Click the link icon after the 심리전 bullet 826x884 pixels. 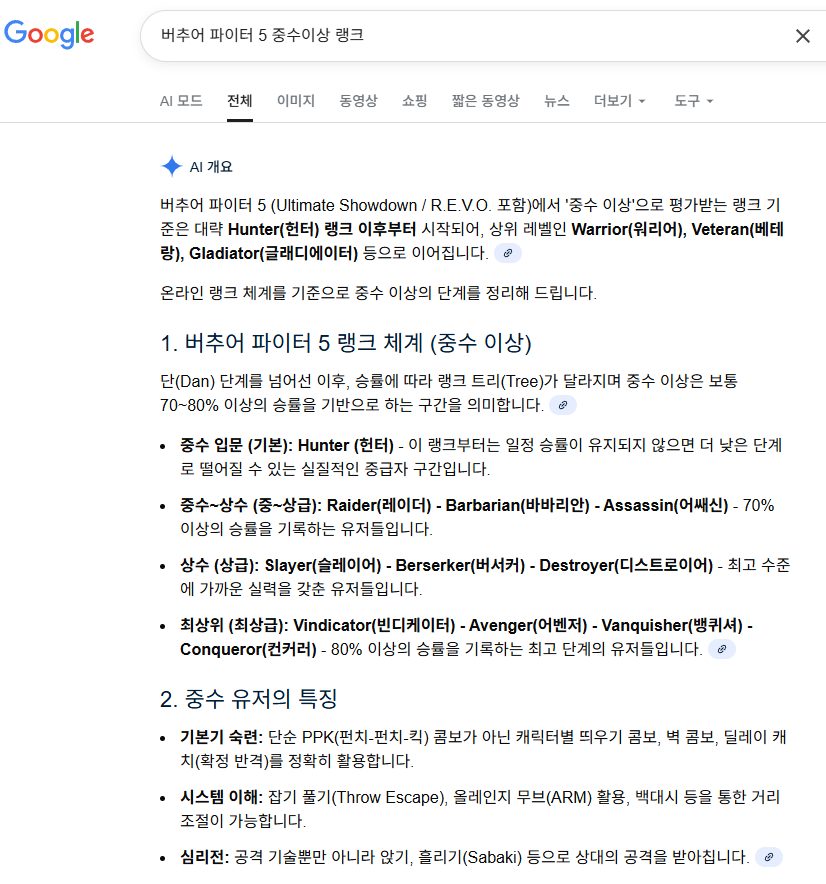coord(768,857)
